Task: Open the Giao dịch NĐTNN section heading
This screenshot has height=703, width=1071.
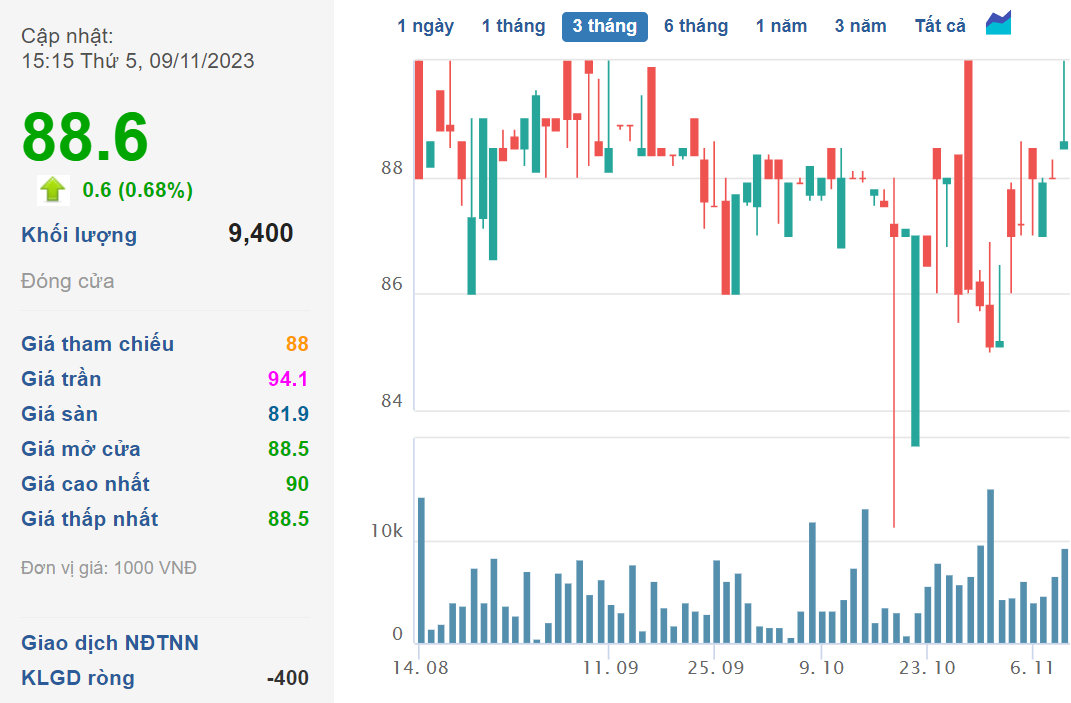Action: [x=110, y=643]
